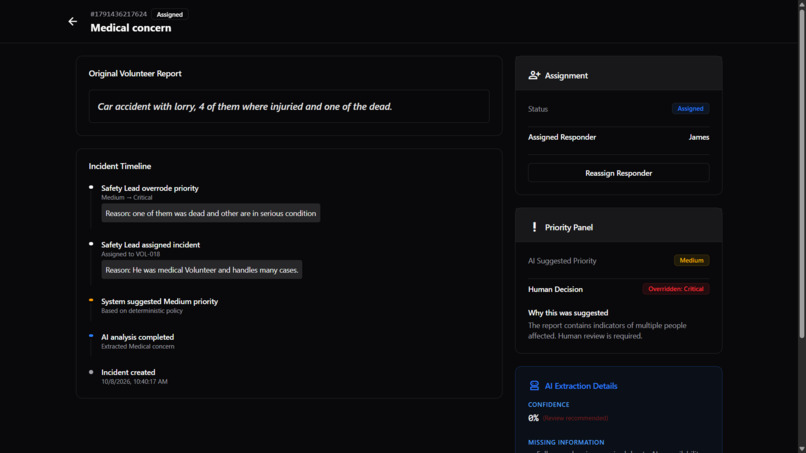Click the 'Medium → Critical' change text
The image size is (806, 453).
(x=126, y=197)
